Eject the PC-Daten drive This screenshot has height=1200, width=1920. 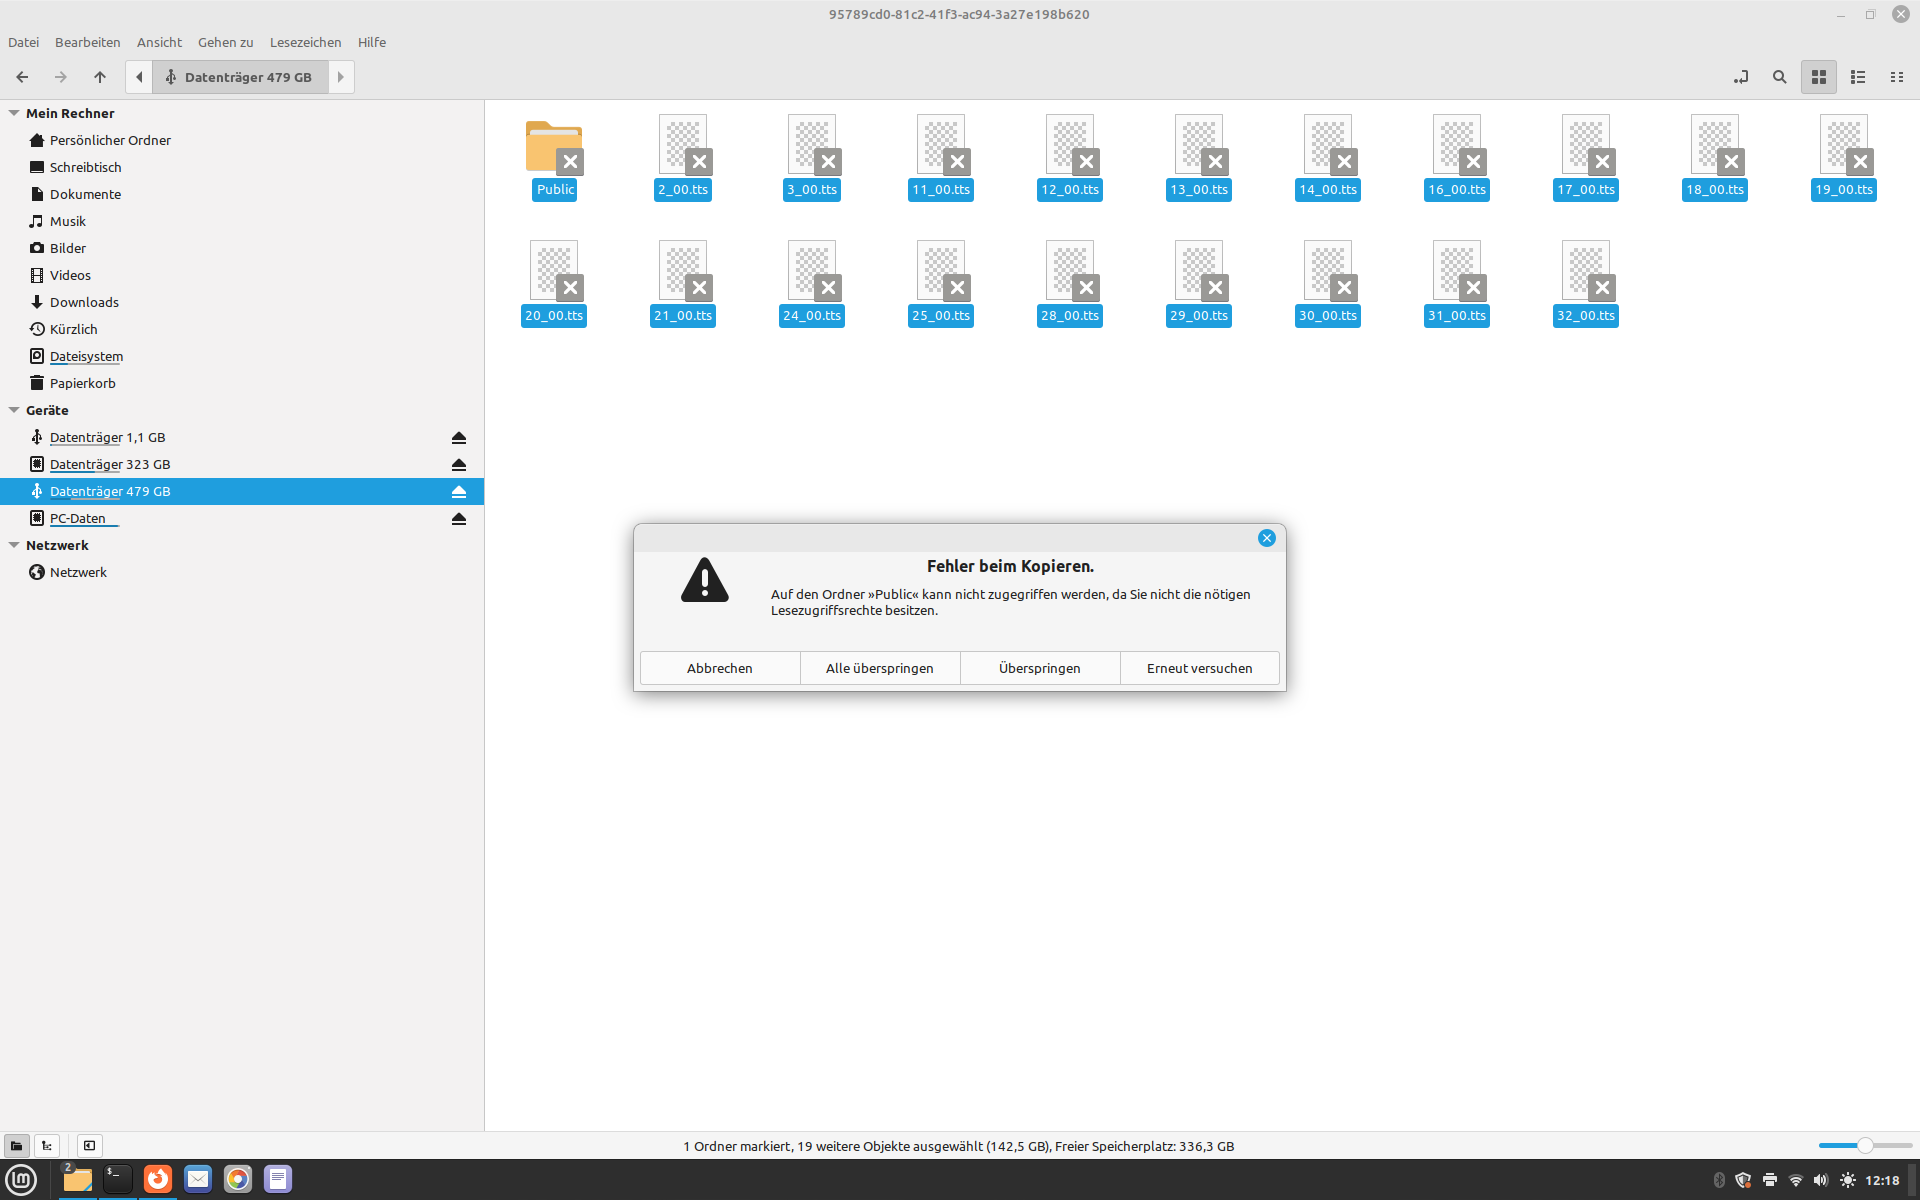(459, 519)
